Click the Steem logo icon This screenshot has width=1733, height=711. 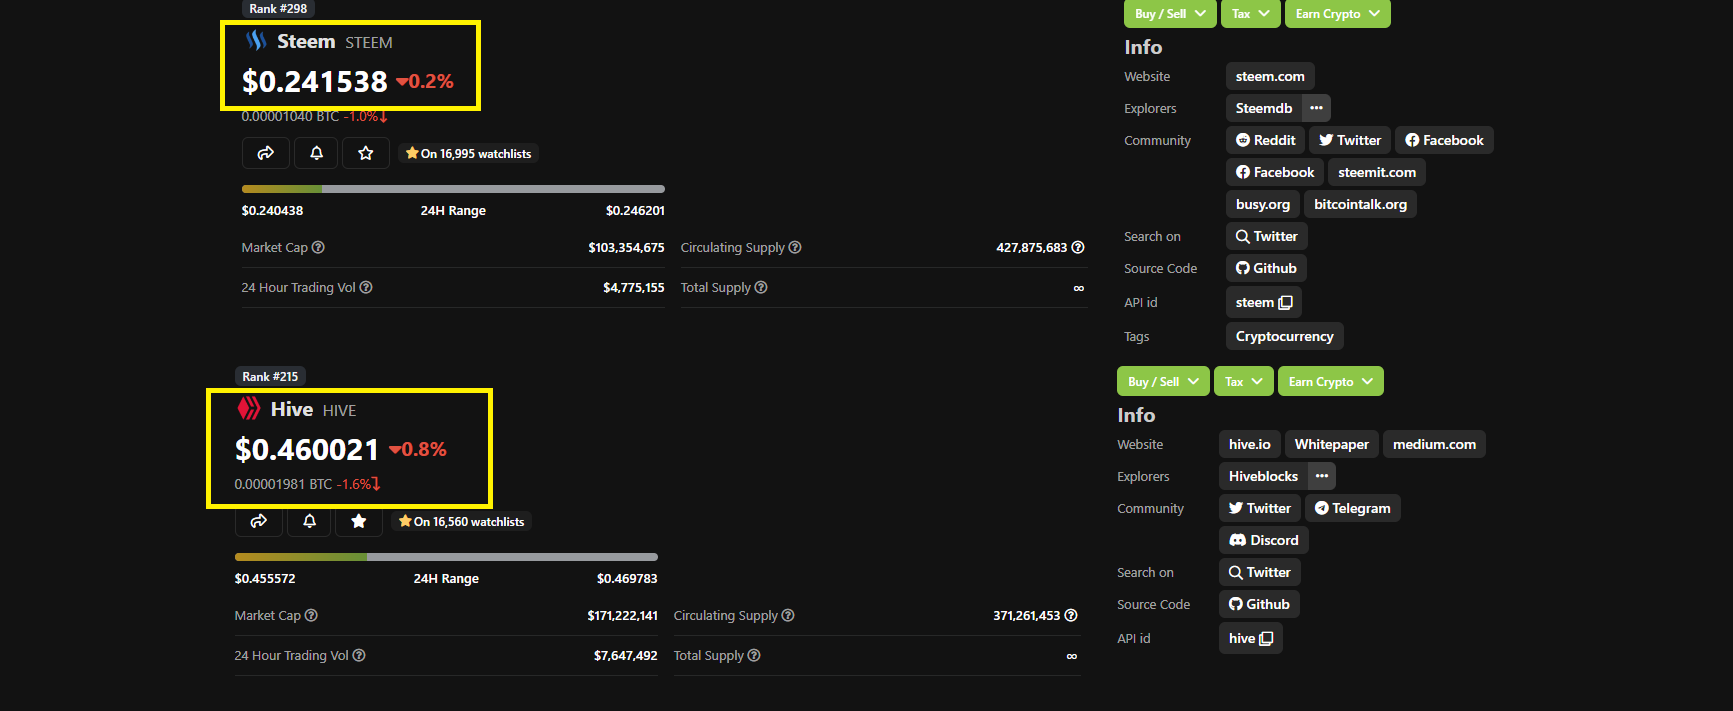(257, 41)
